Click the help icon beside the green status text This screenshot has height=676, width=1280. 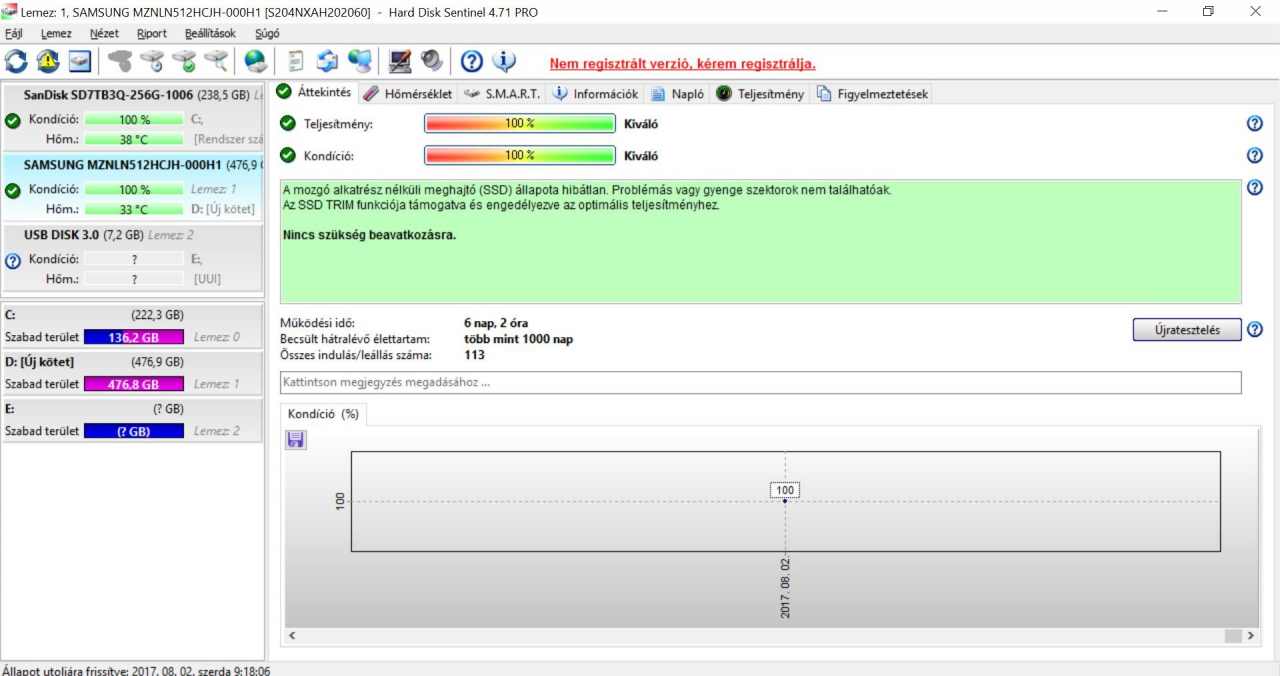click(x=1255, y=188)
